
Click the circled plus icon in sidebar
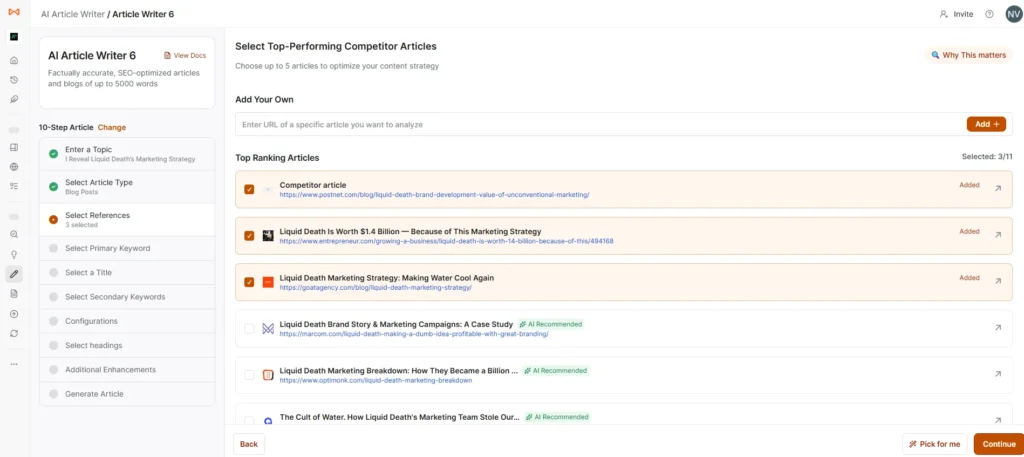click(14, 314)
